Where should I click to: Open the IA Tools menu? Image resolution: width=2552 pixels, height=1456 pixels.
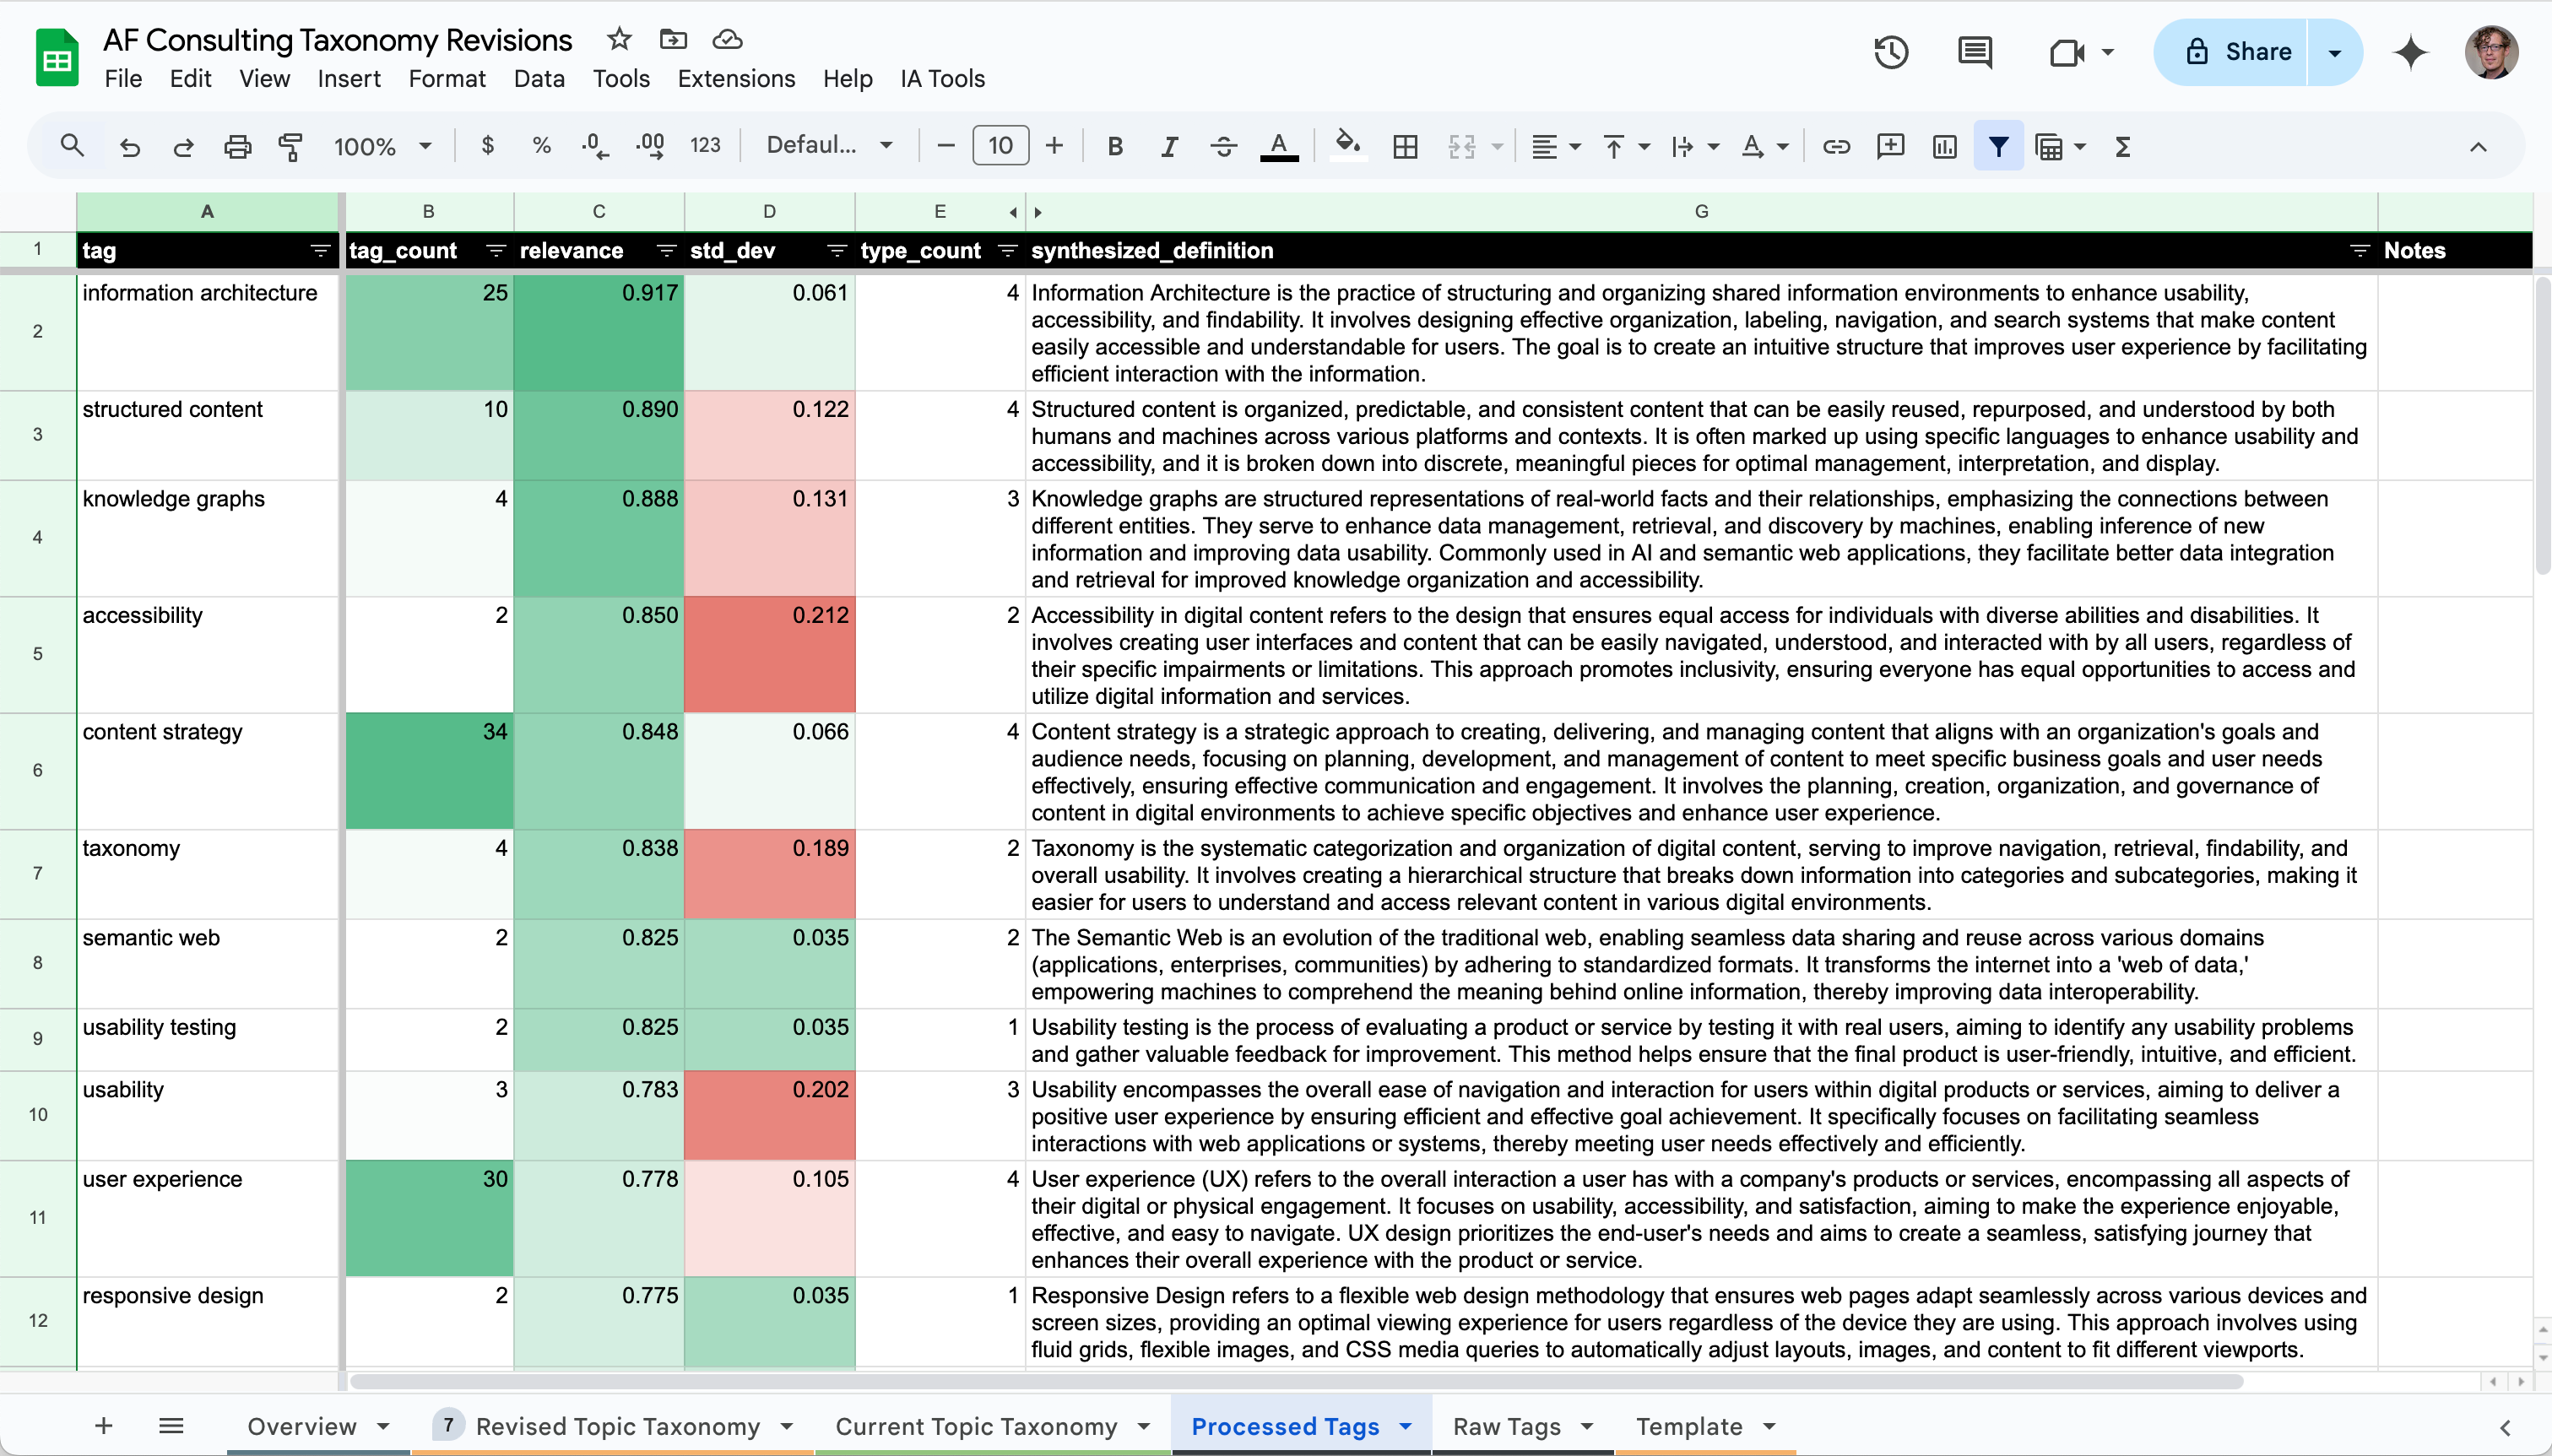click(943, 78)
